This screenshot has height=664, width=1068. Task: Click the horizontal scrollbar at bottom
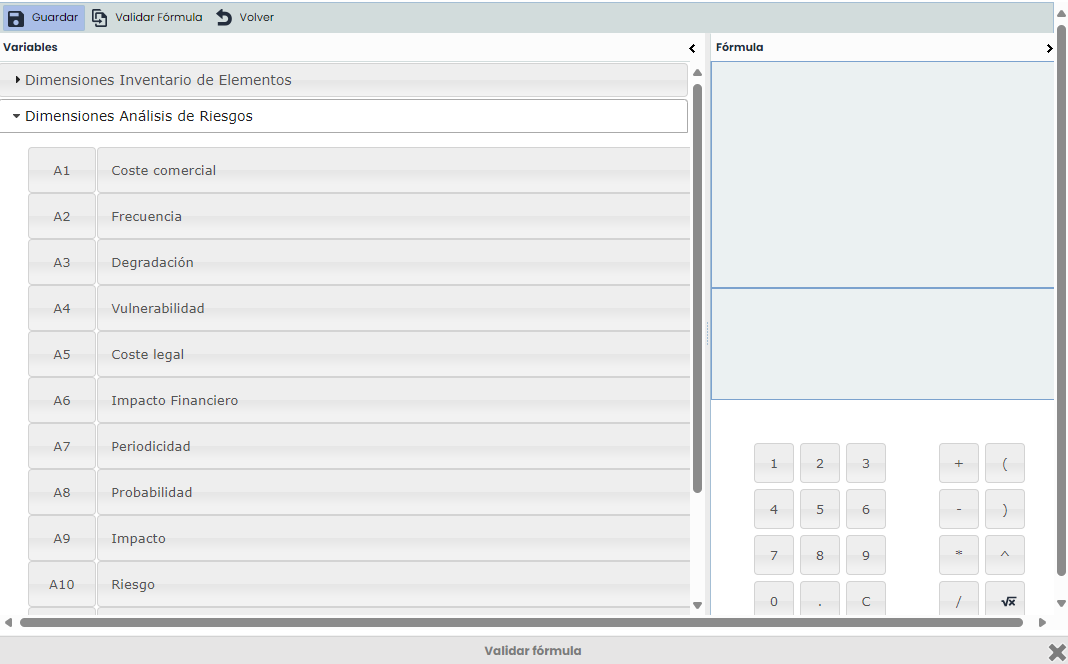tap(520, 622)
